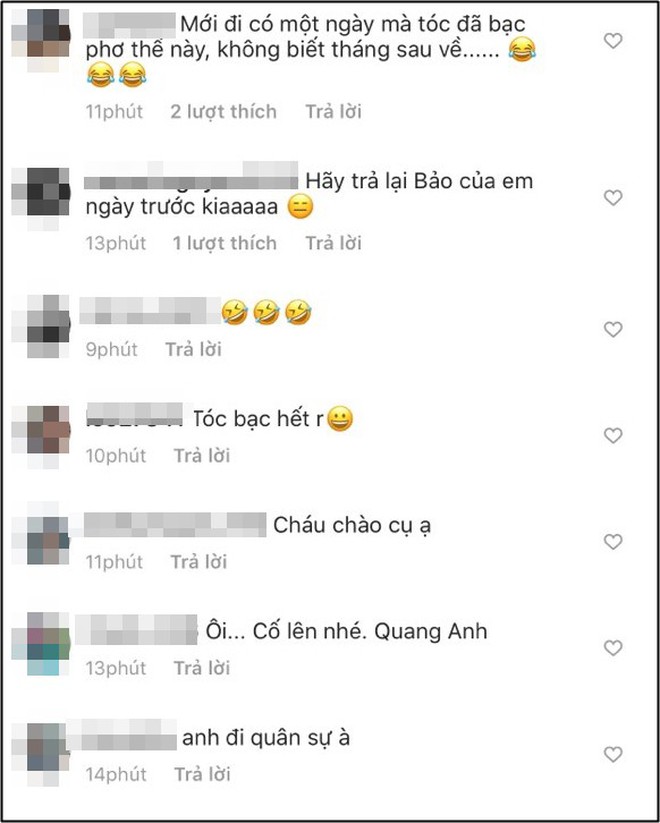Heart the 'anh đi quân sự à' comment
Screen dimensions: 660x823
pos(613,754)
